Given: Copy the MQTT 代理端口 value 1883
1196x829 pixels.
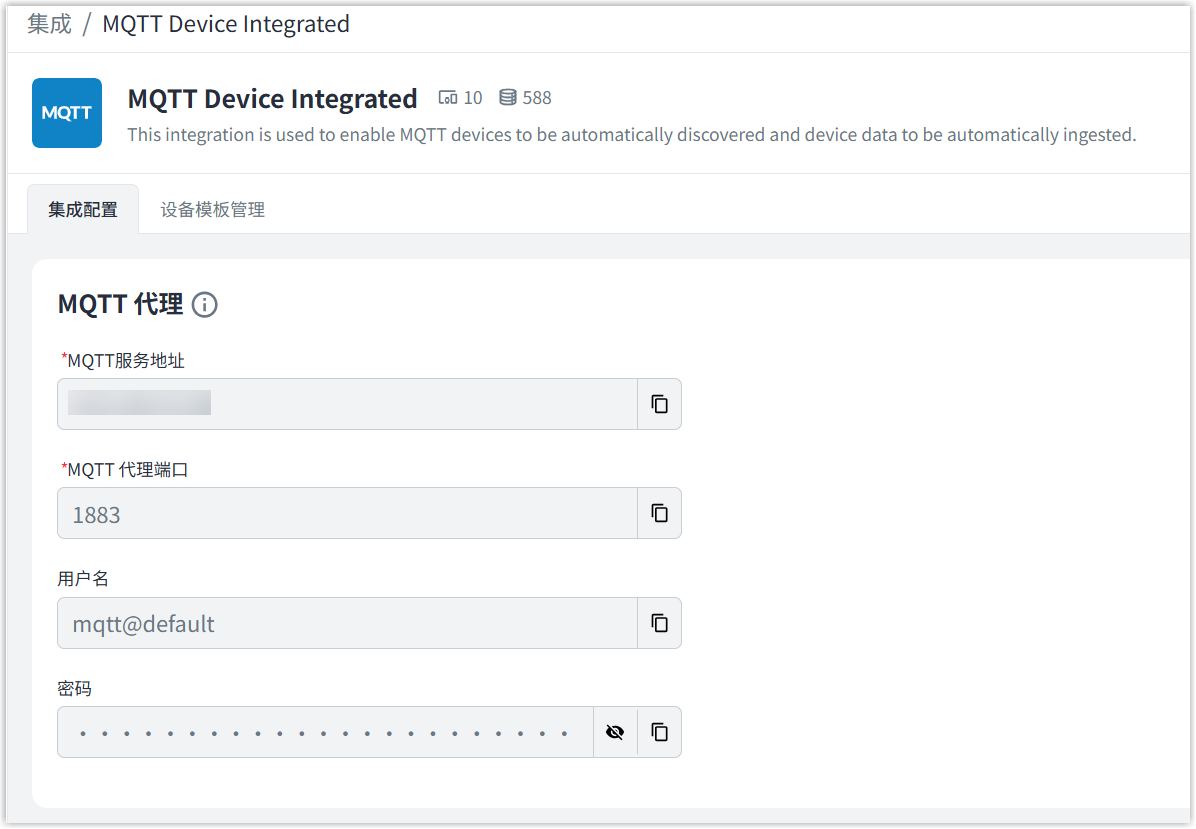Looking at the screenshot, I should click(x=659, y=513).
